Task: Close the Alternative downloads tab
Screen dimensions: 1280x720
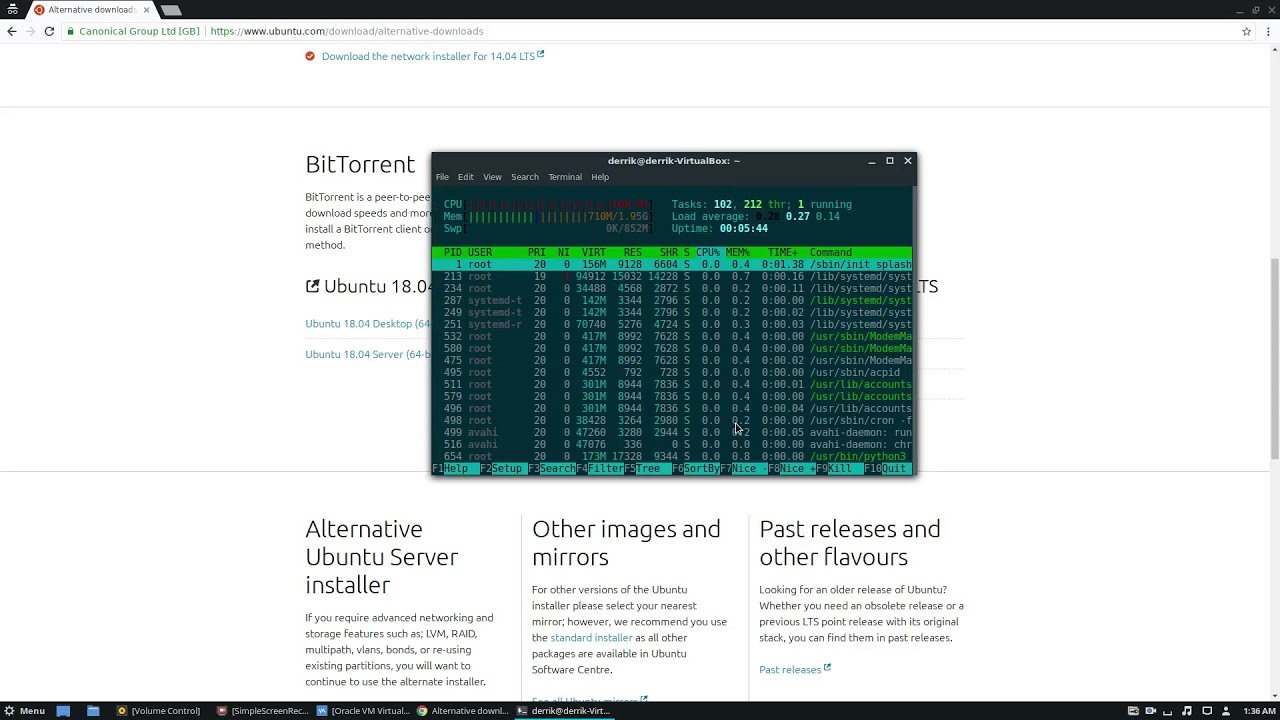Action: [x=145, y=10]
